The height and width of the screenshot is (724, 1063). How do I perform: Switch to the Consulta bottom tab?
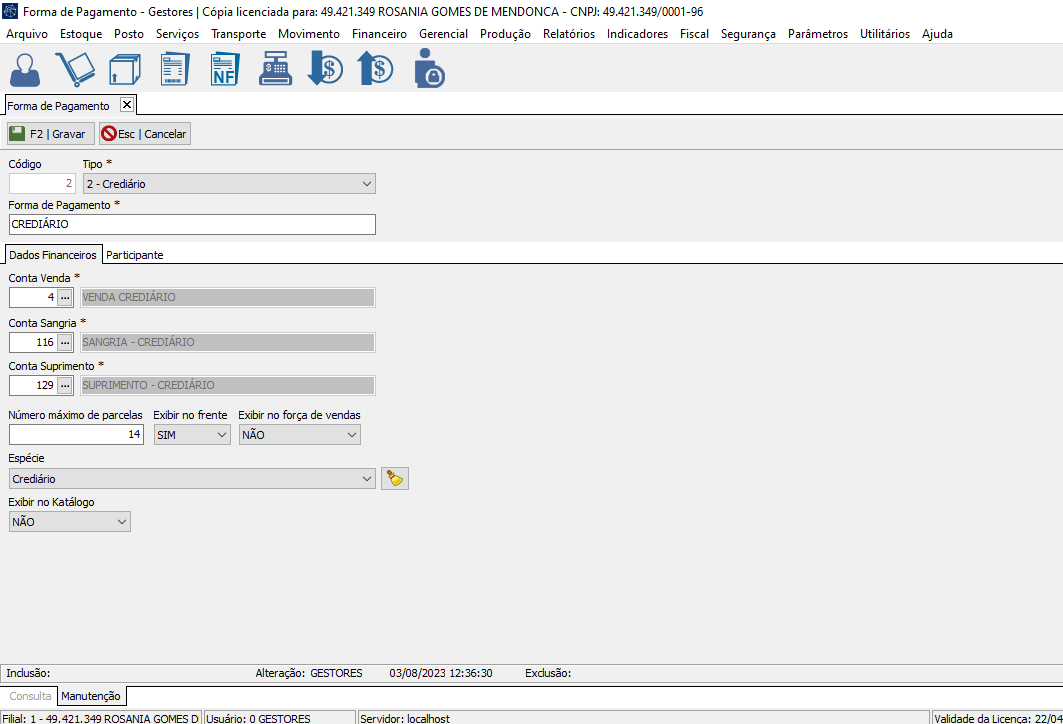[30, 696]
